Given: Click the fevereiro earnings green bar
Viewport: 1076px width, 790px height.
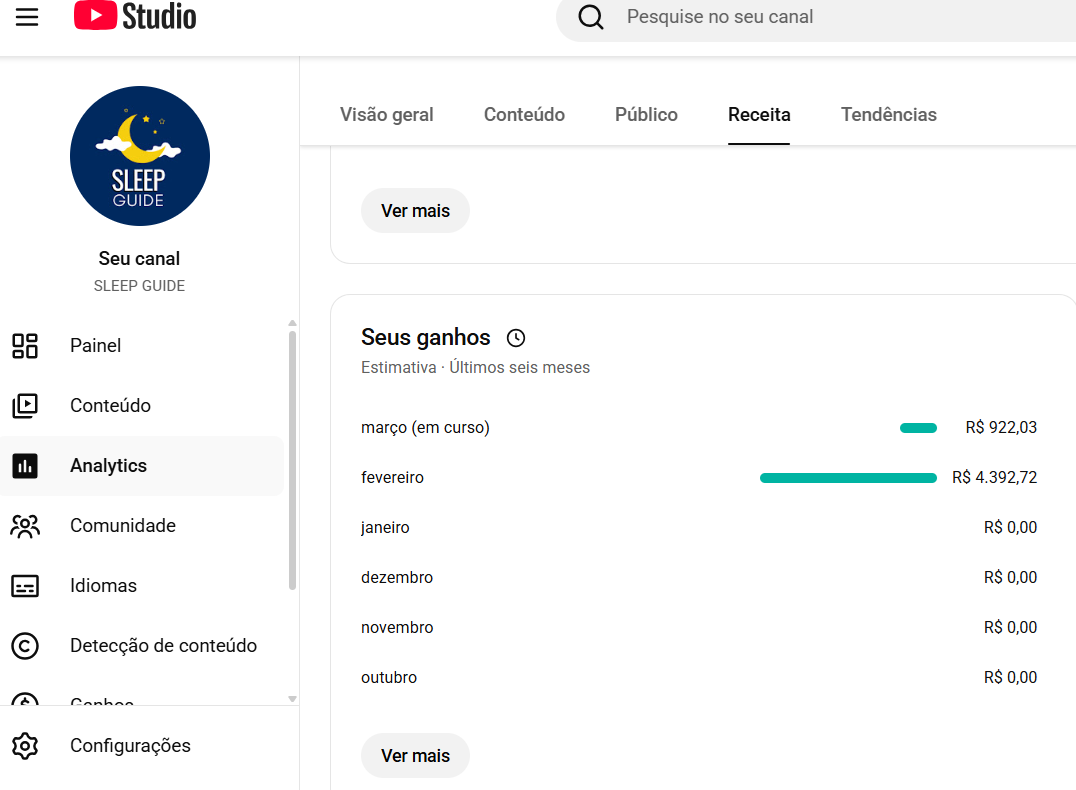Looking at the screenshot, I should coord(848,478).
